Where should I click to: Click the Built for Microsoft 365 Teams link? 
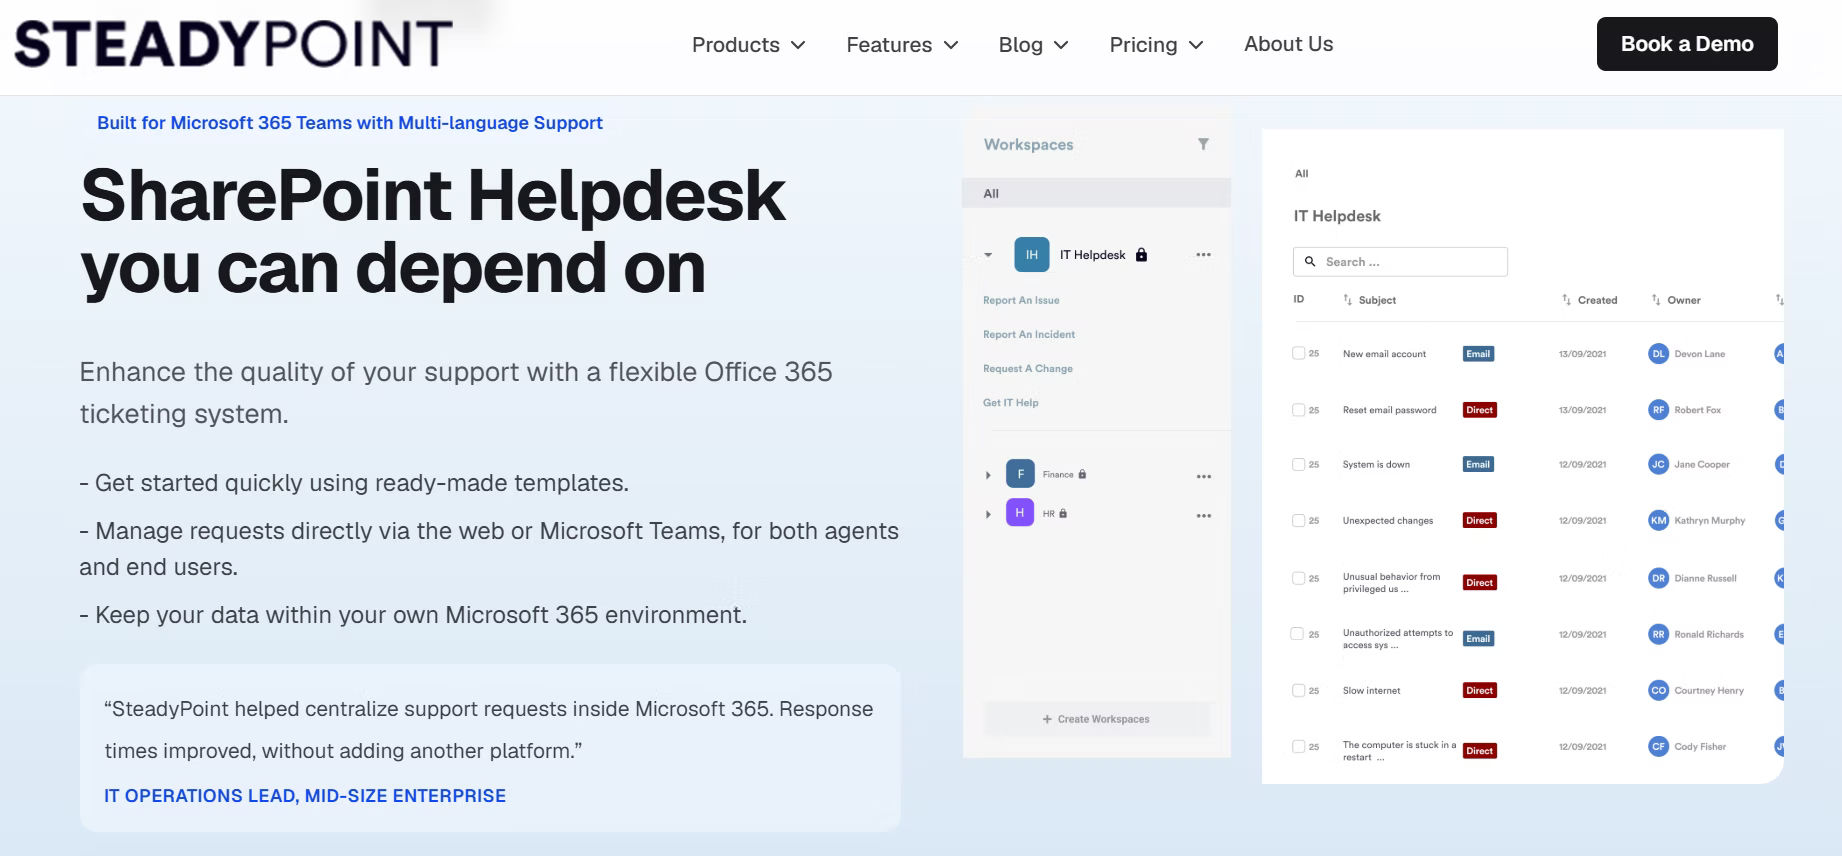click(x=350, y=123)
